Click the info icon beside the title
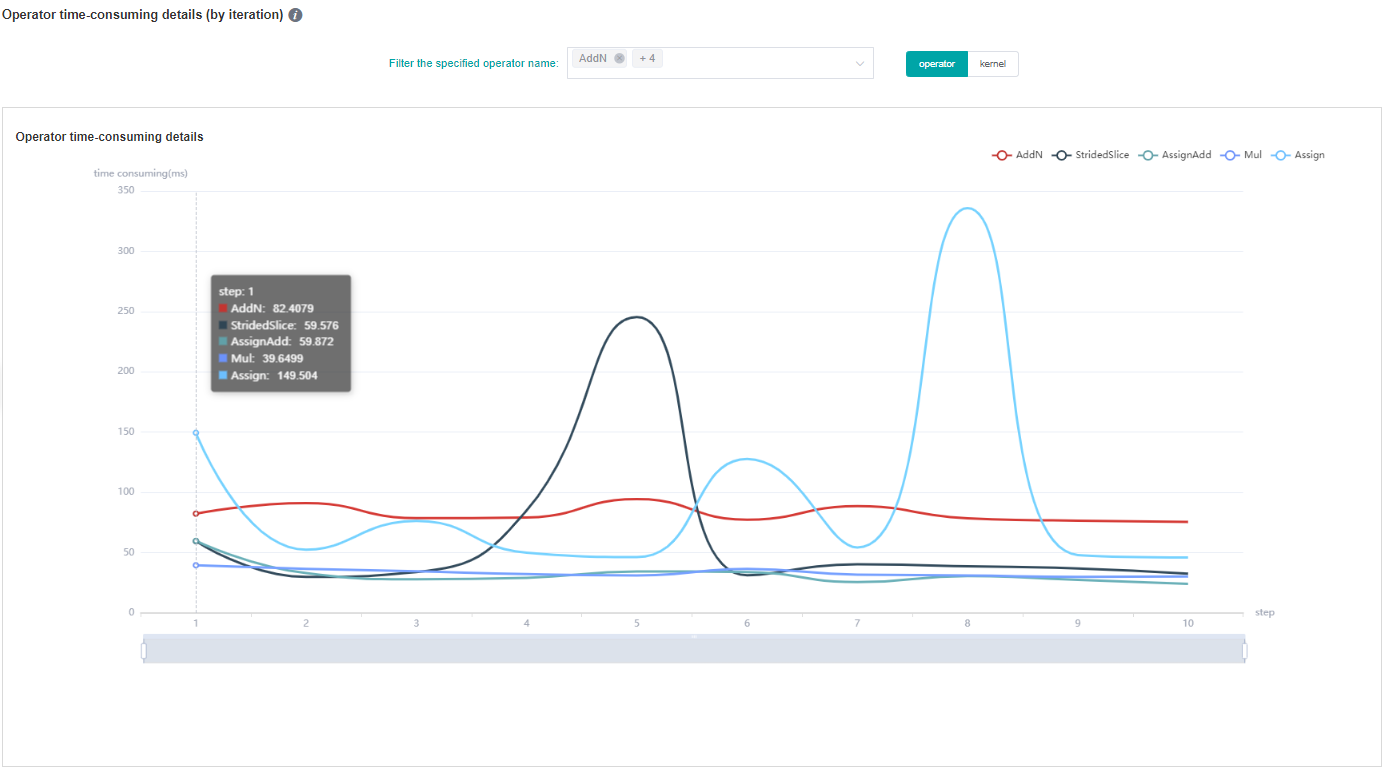The image size is (1388, 772). tap(296, 16)
